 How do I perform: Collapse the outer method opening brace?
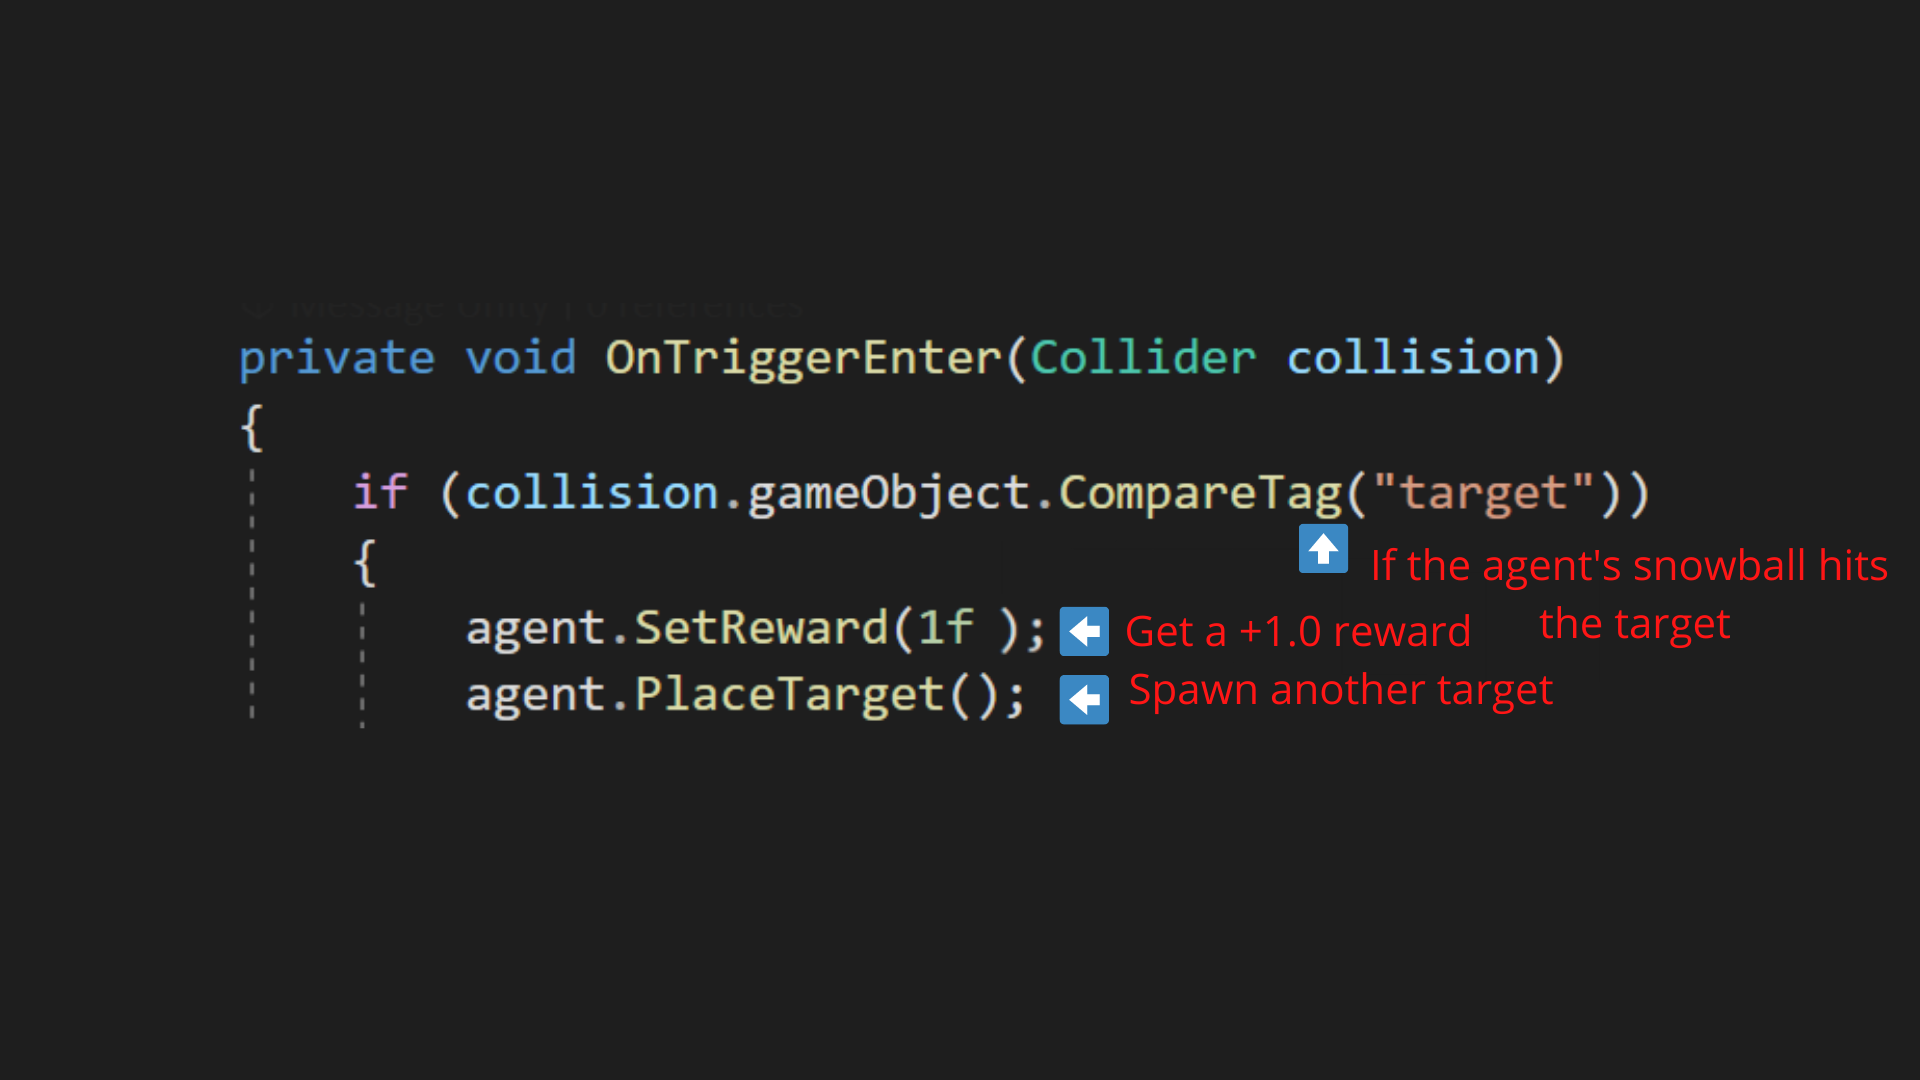click(253, 425)
